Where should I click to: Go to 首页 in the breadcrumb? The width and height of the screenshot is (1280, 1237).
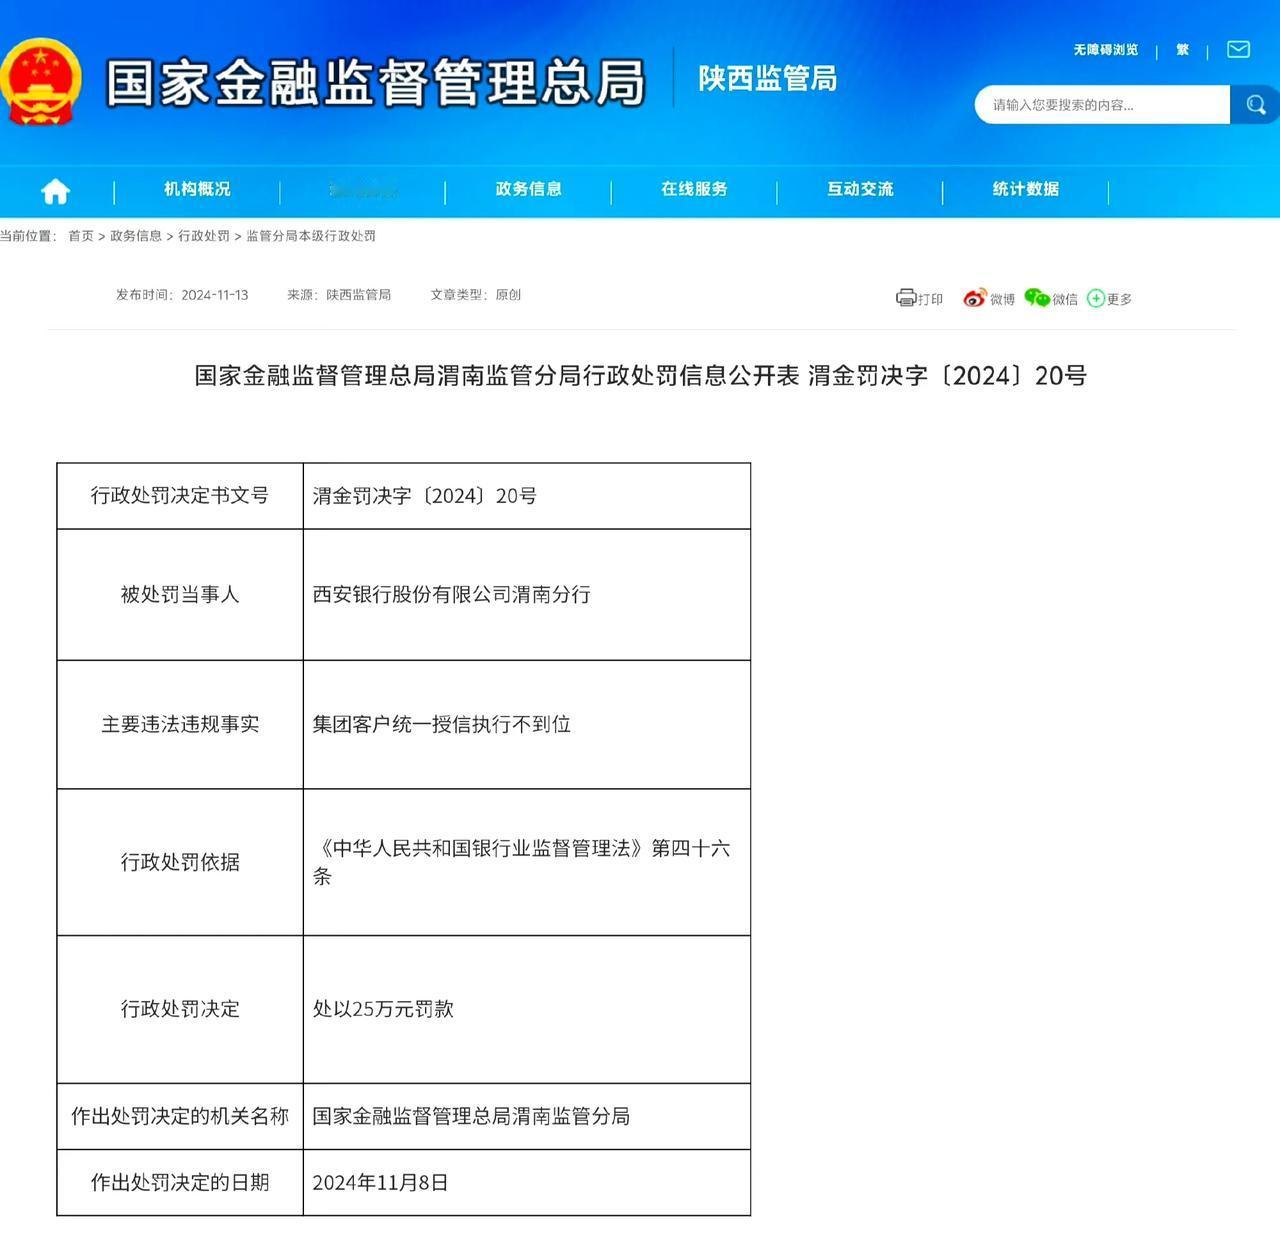point(81,236)
